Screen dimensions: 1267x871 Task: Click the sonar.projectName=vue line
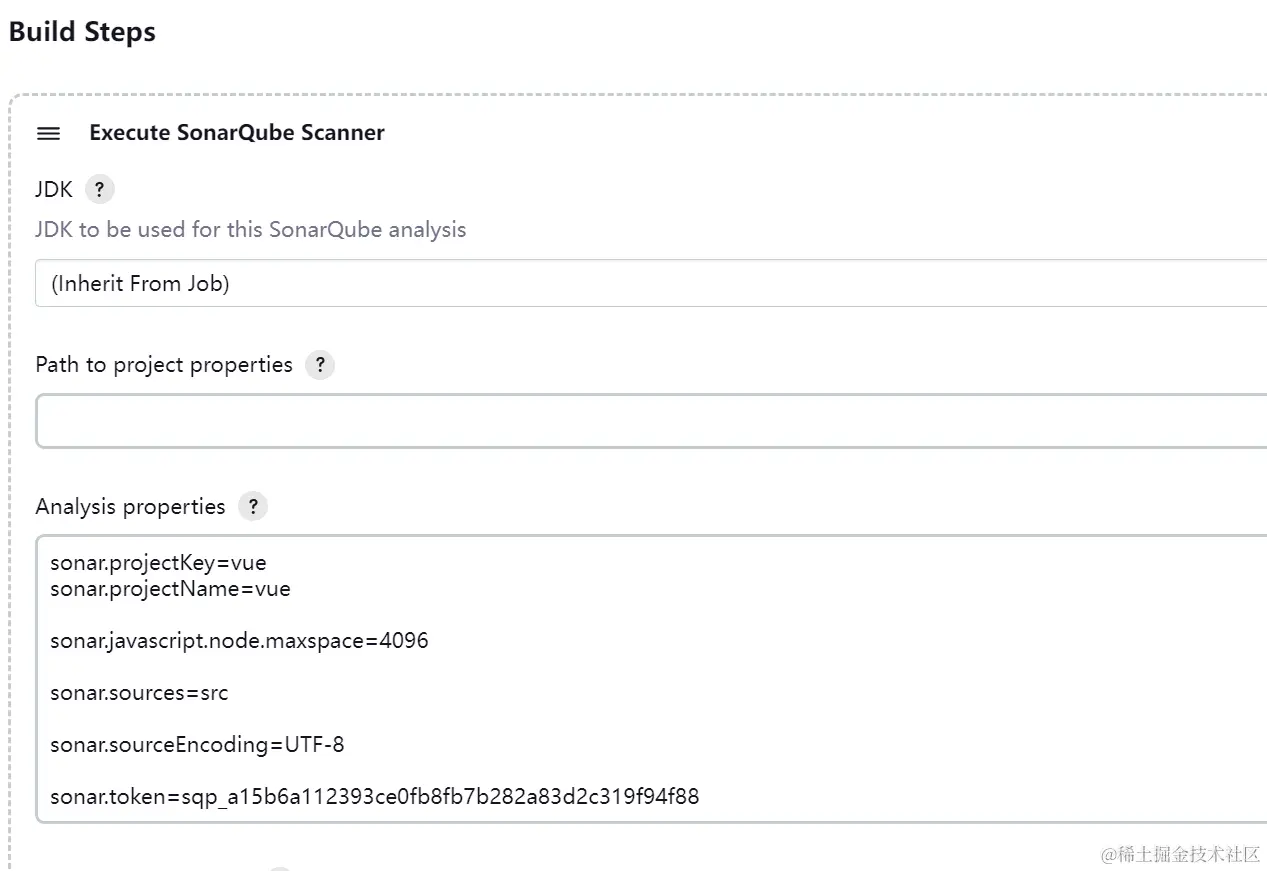point(170,589)
